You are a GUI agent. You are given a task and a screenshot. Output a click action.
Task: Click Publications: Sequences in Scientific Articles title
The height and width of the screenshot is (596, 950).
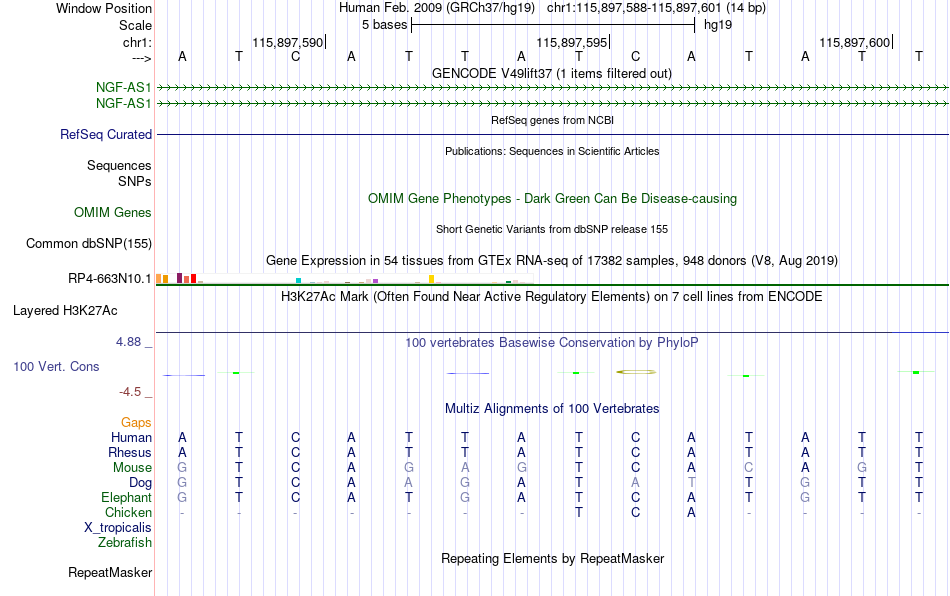(x=552, y=151)
